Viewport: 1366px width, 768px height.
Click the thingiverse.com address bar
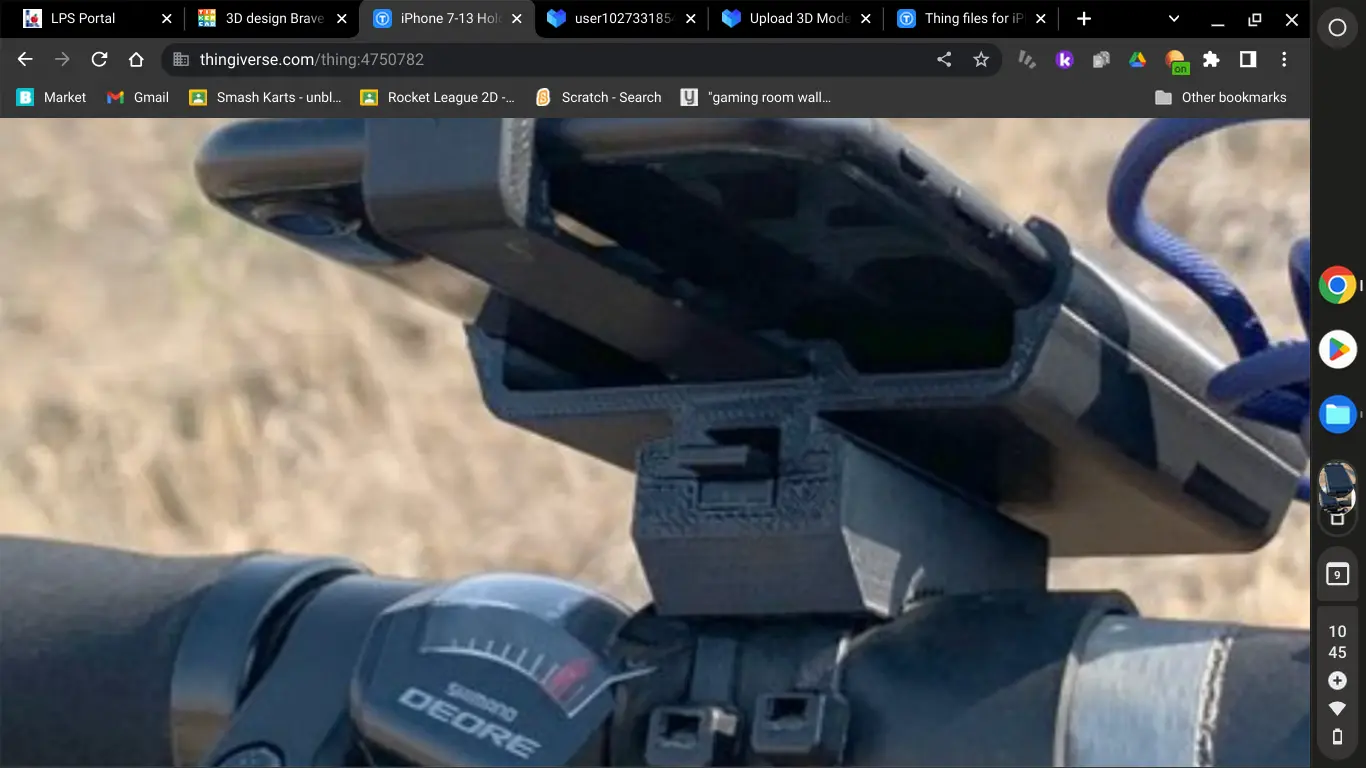(550, 60)
